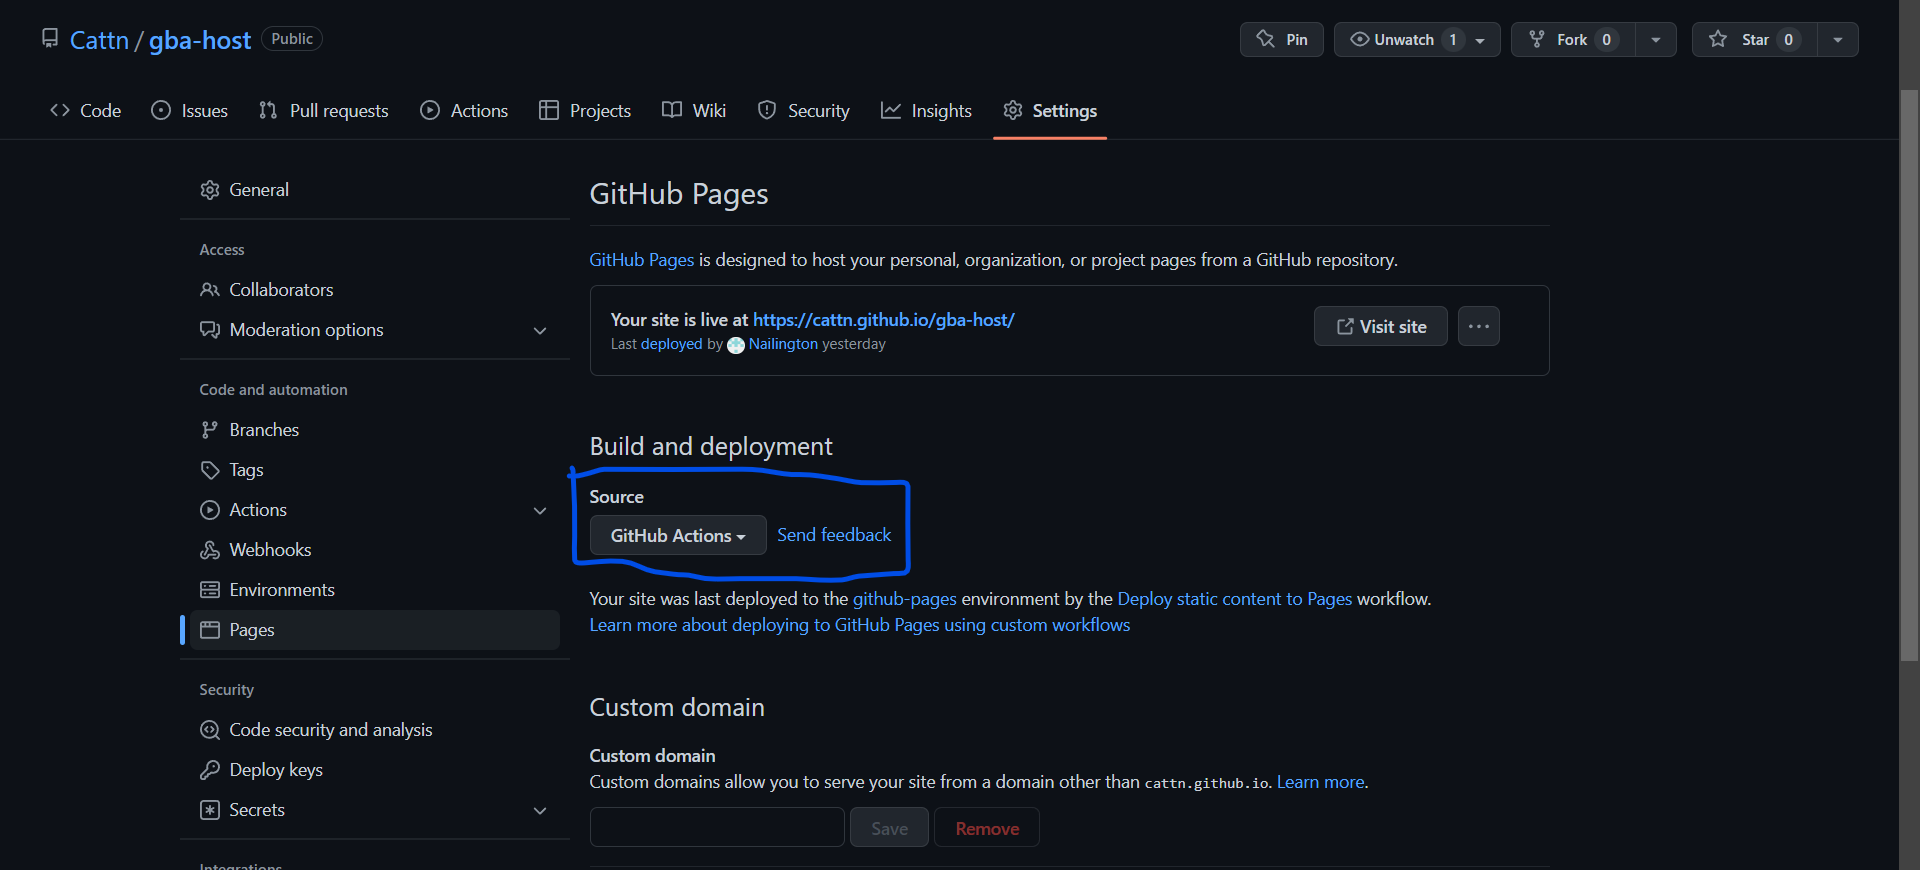Image resolution: width=1920 pixels, height=870 pixels.
Task: Select Code security and analysis
Action: point(330,730)
